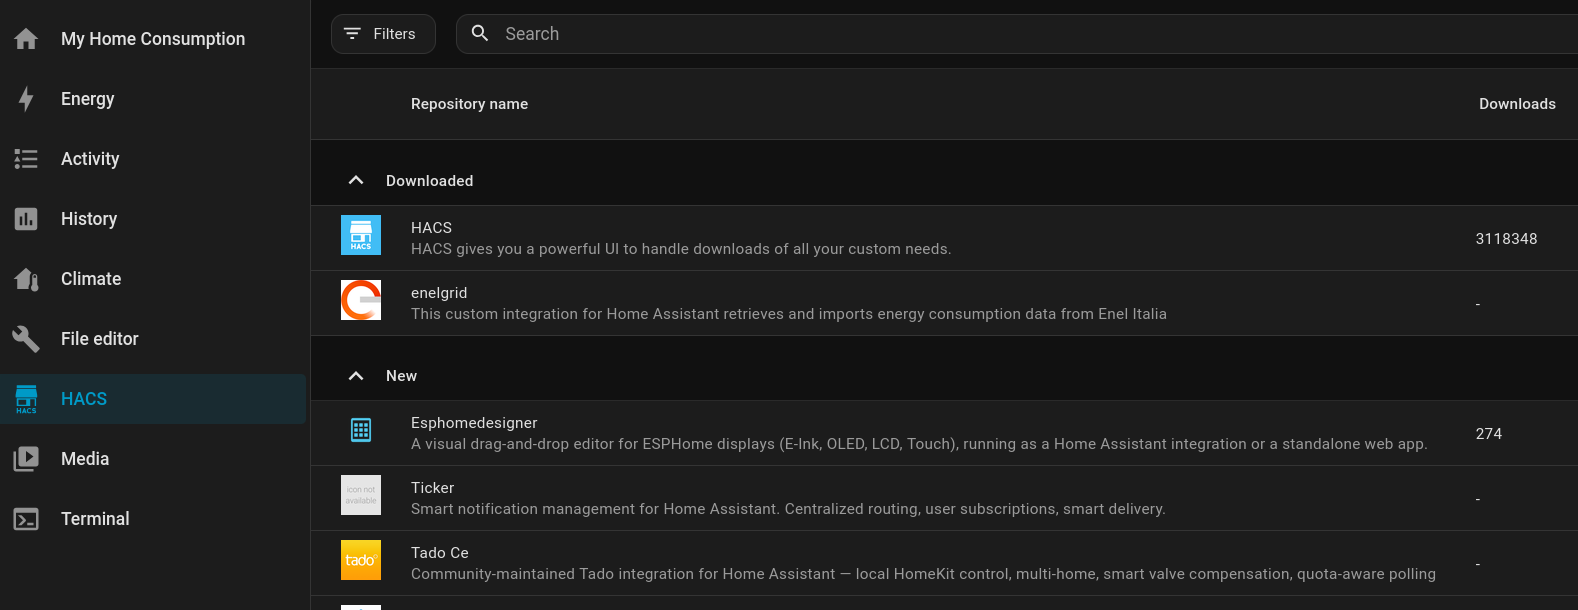Screen dimensions: 1578x610
Task: Click the HACS sidebar store icon
Action: click(x=26, y=399)
